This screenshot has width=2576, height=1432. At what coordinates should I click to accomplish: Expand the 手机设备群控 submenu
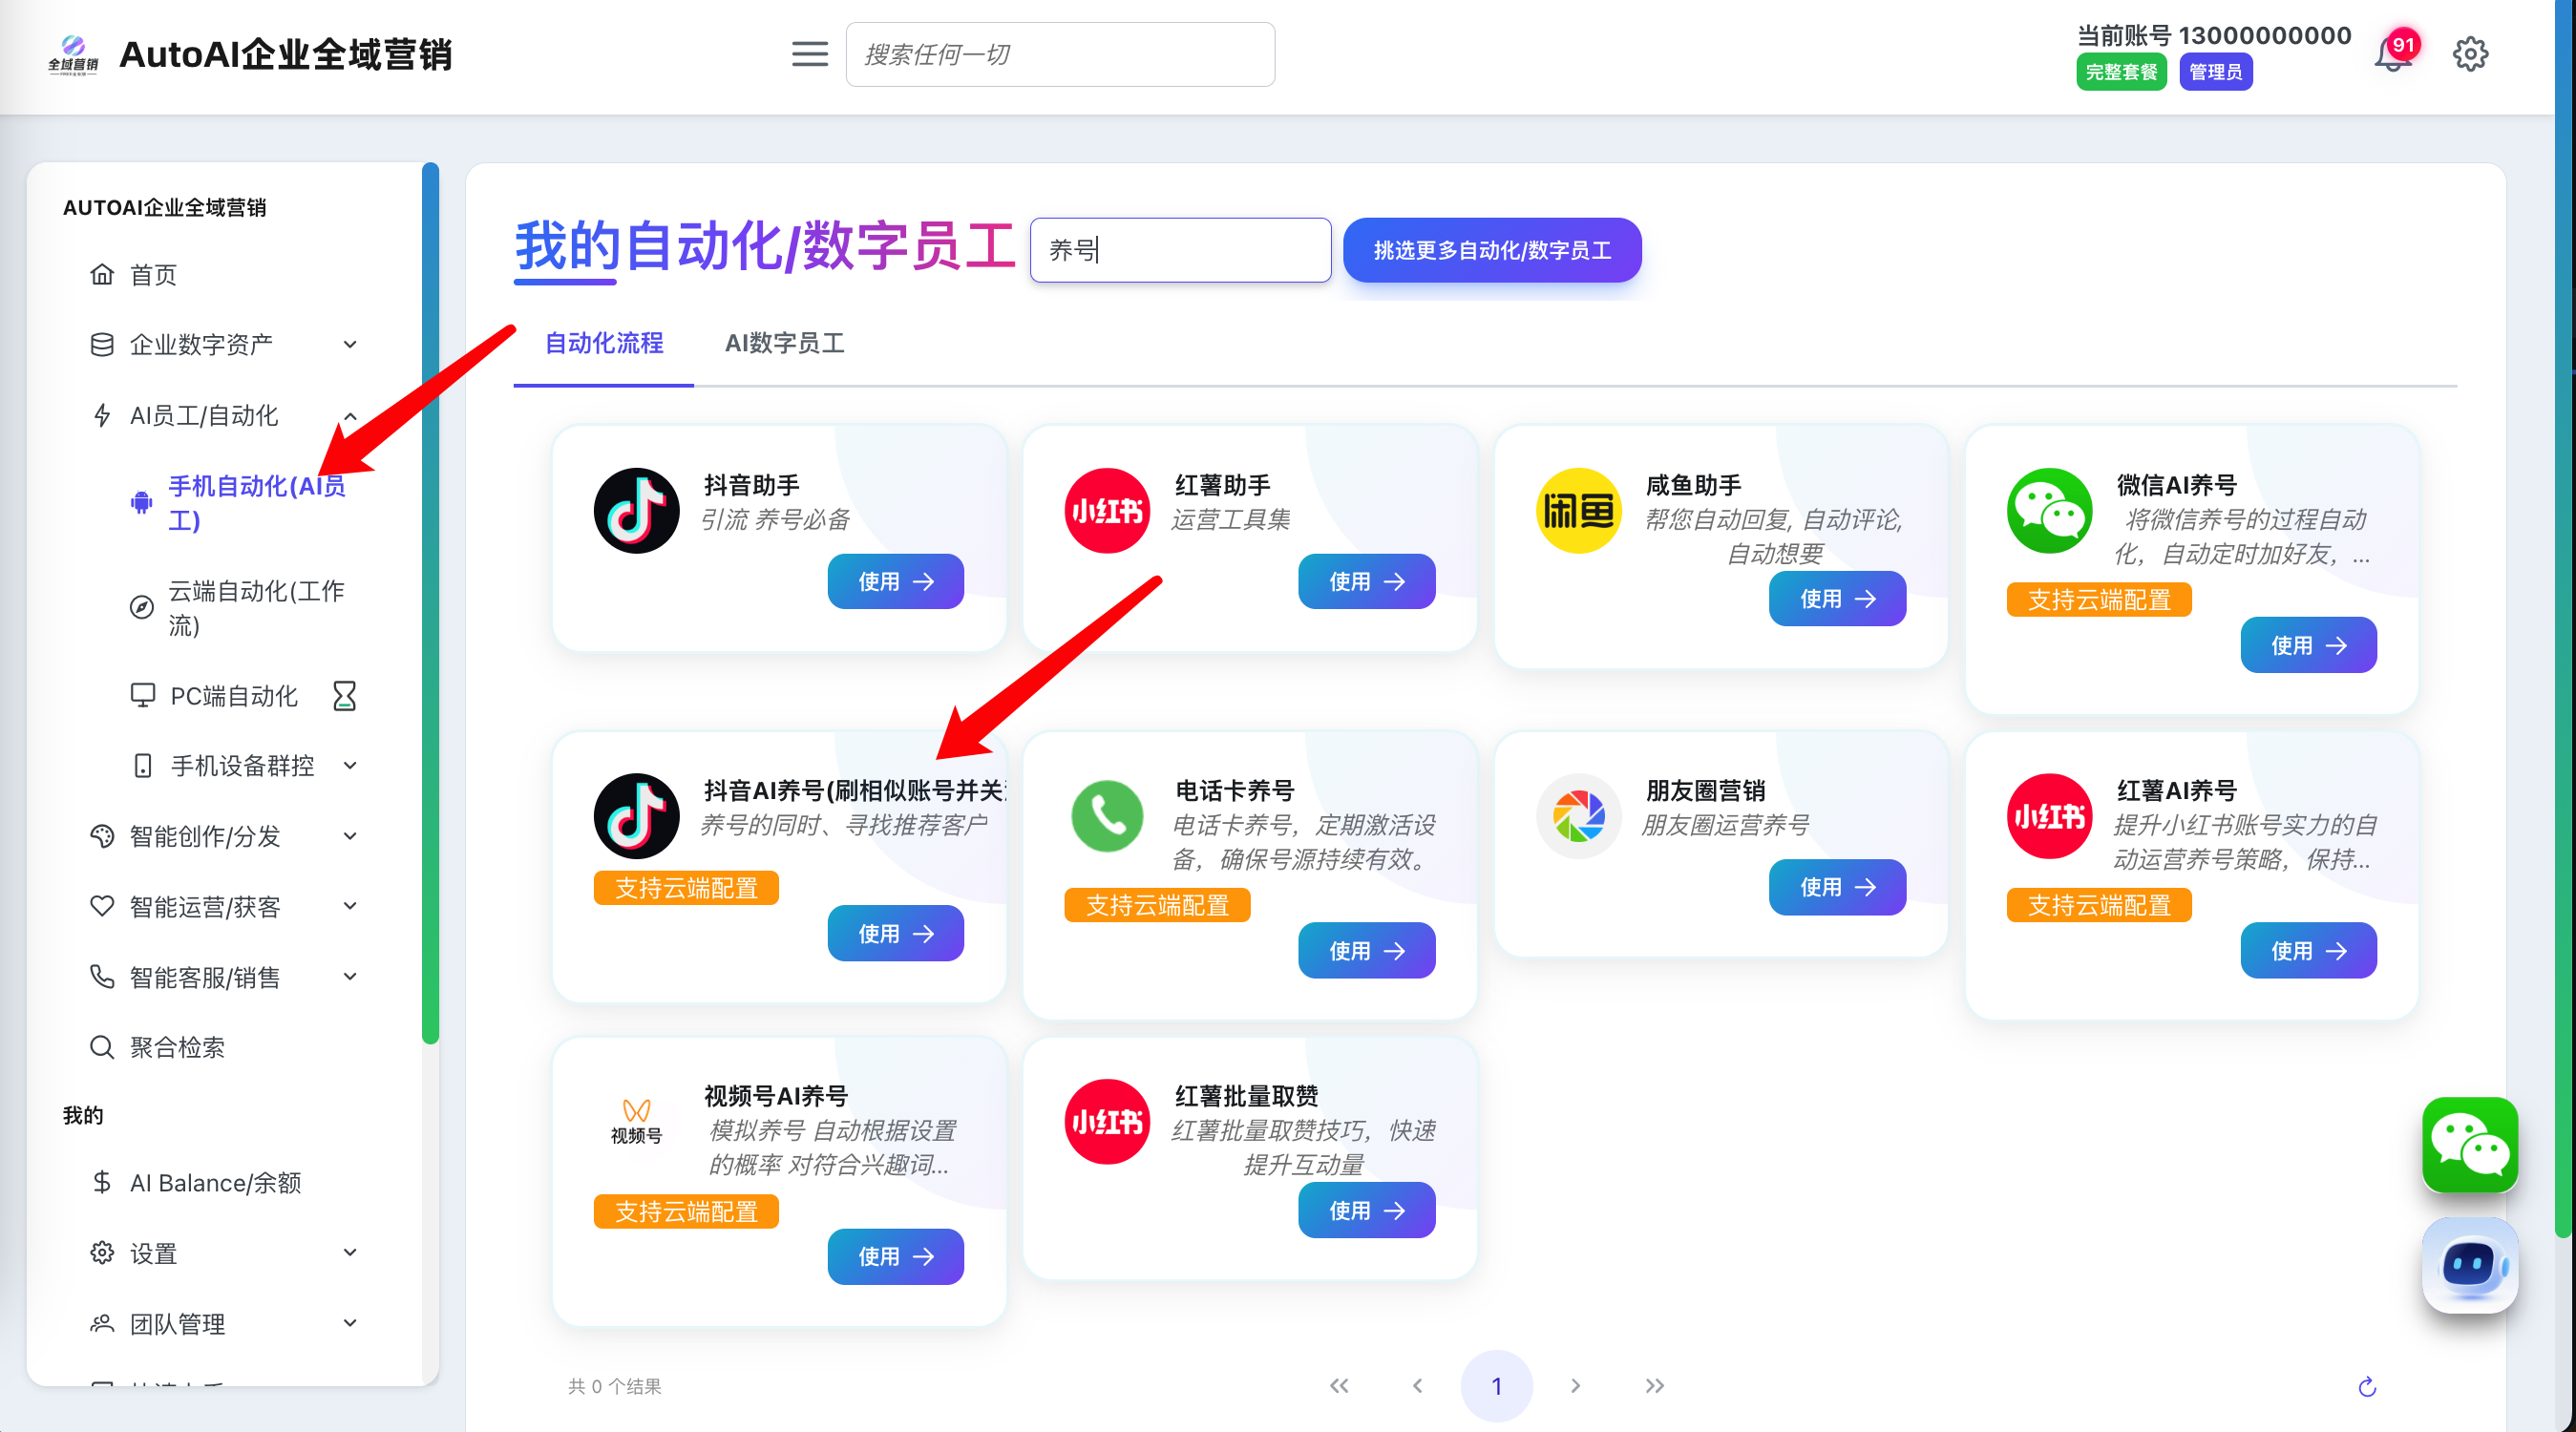244,766
